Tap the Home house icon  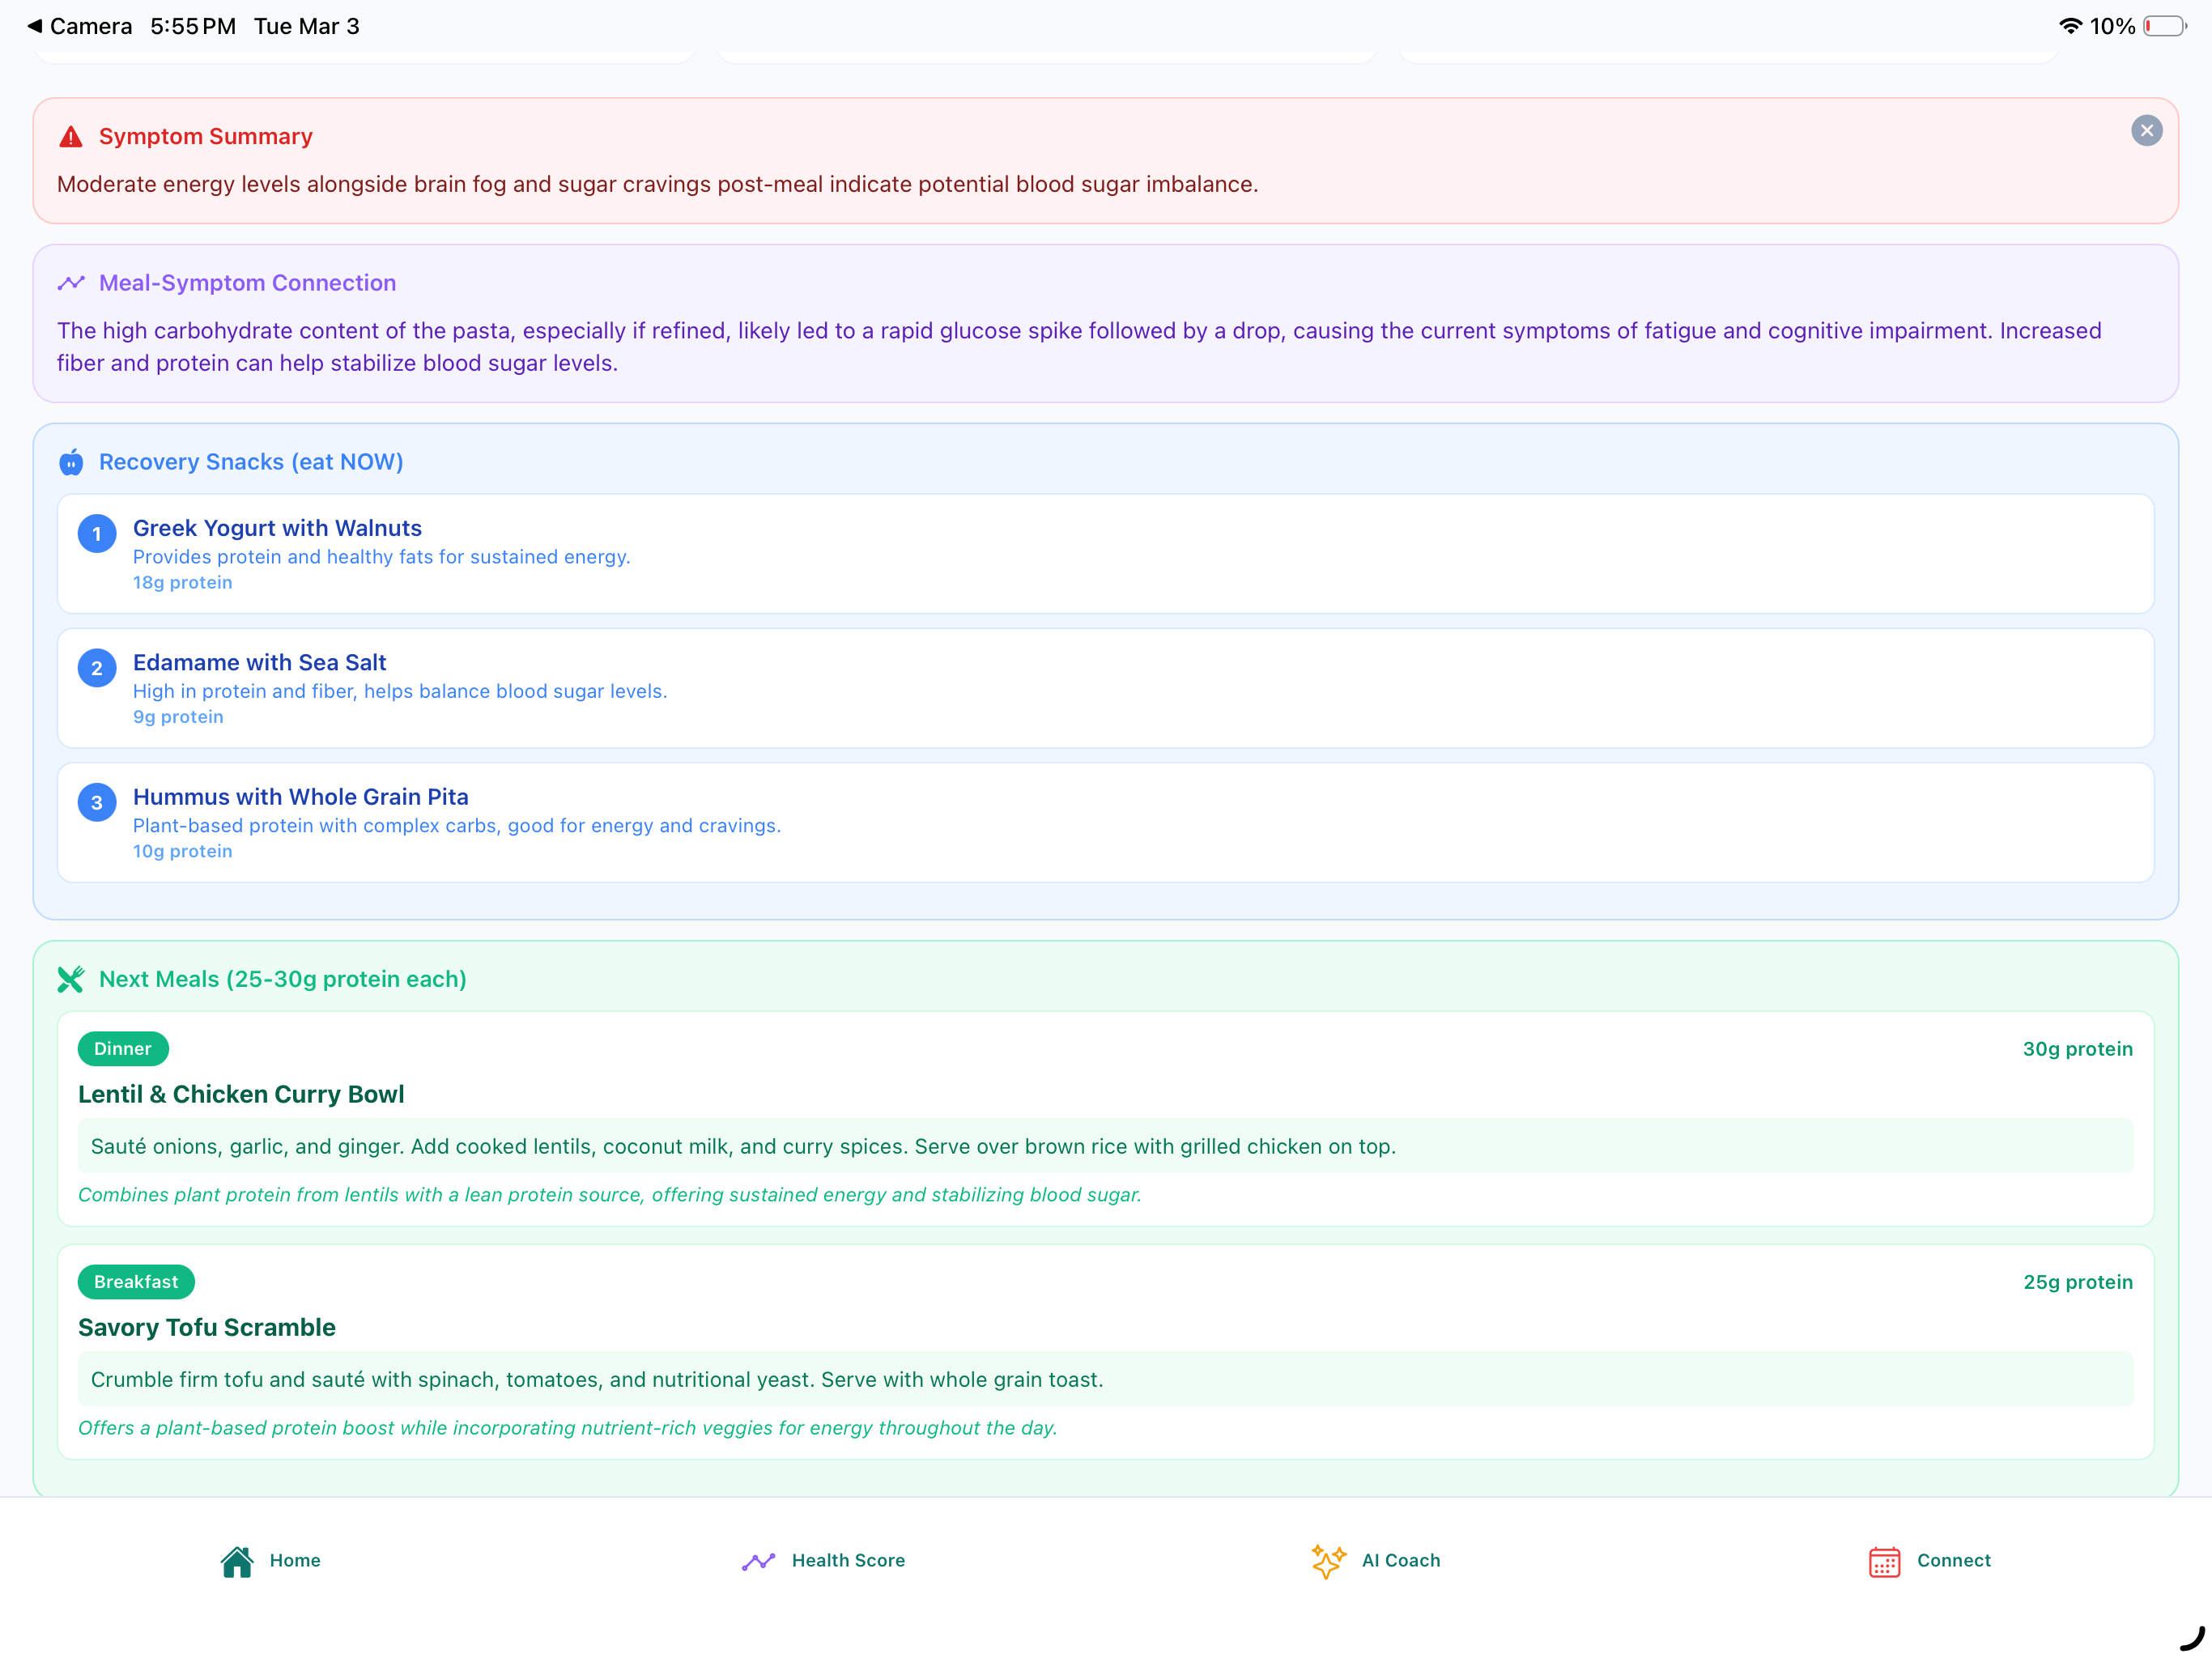pos(237,1561)
